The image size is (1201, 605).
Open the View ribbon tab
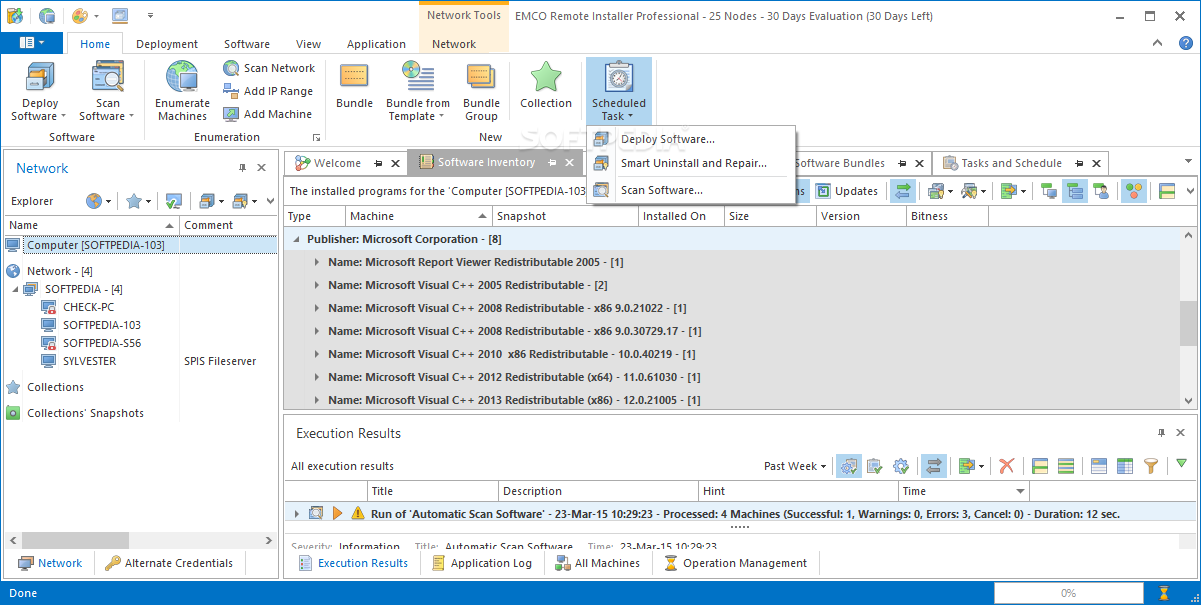tap(309, 44)
